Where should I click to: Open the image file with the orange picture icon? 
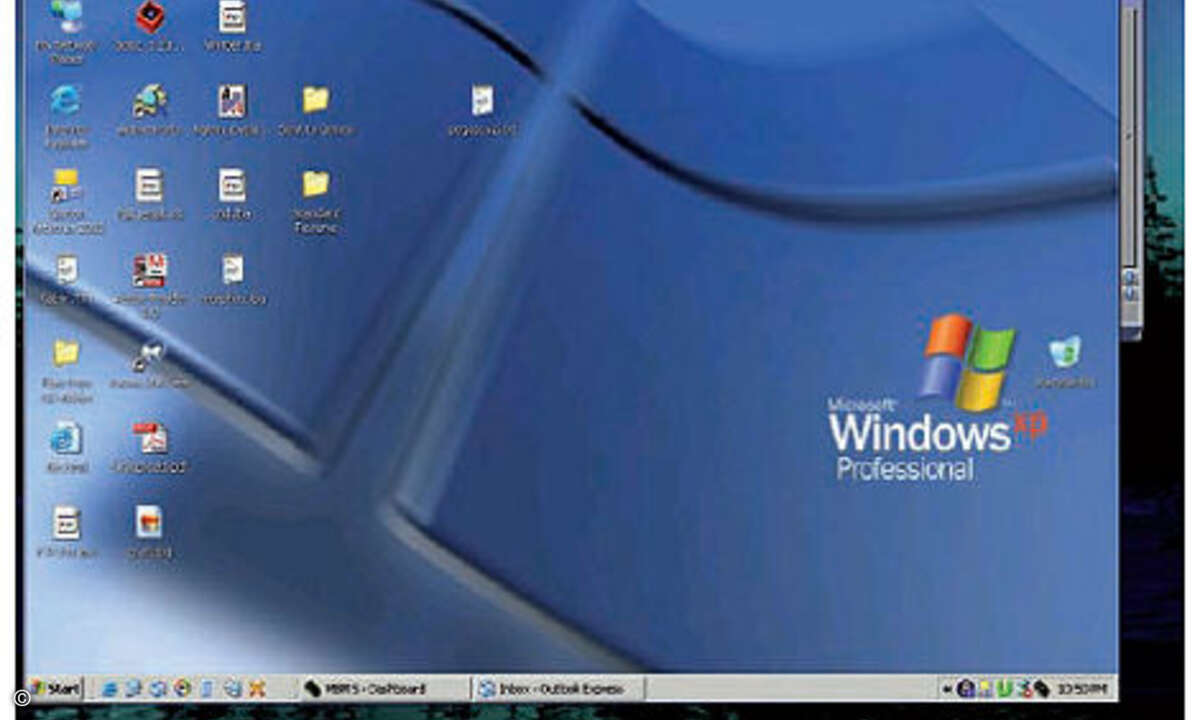coord(149,521)
